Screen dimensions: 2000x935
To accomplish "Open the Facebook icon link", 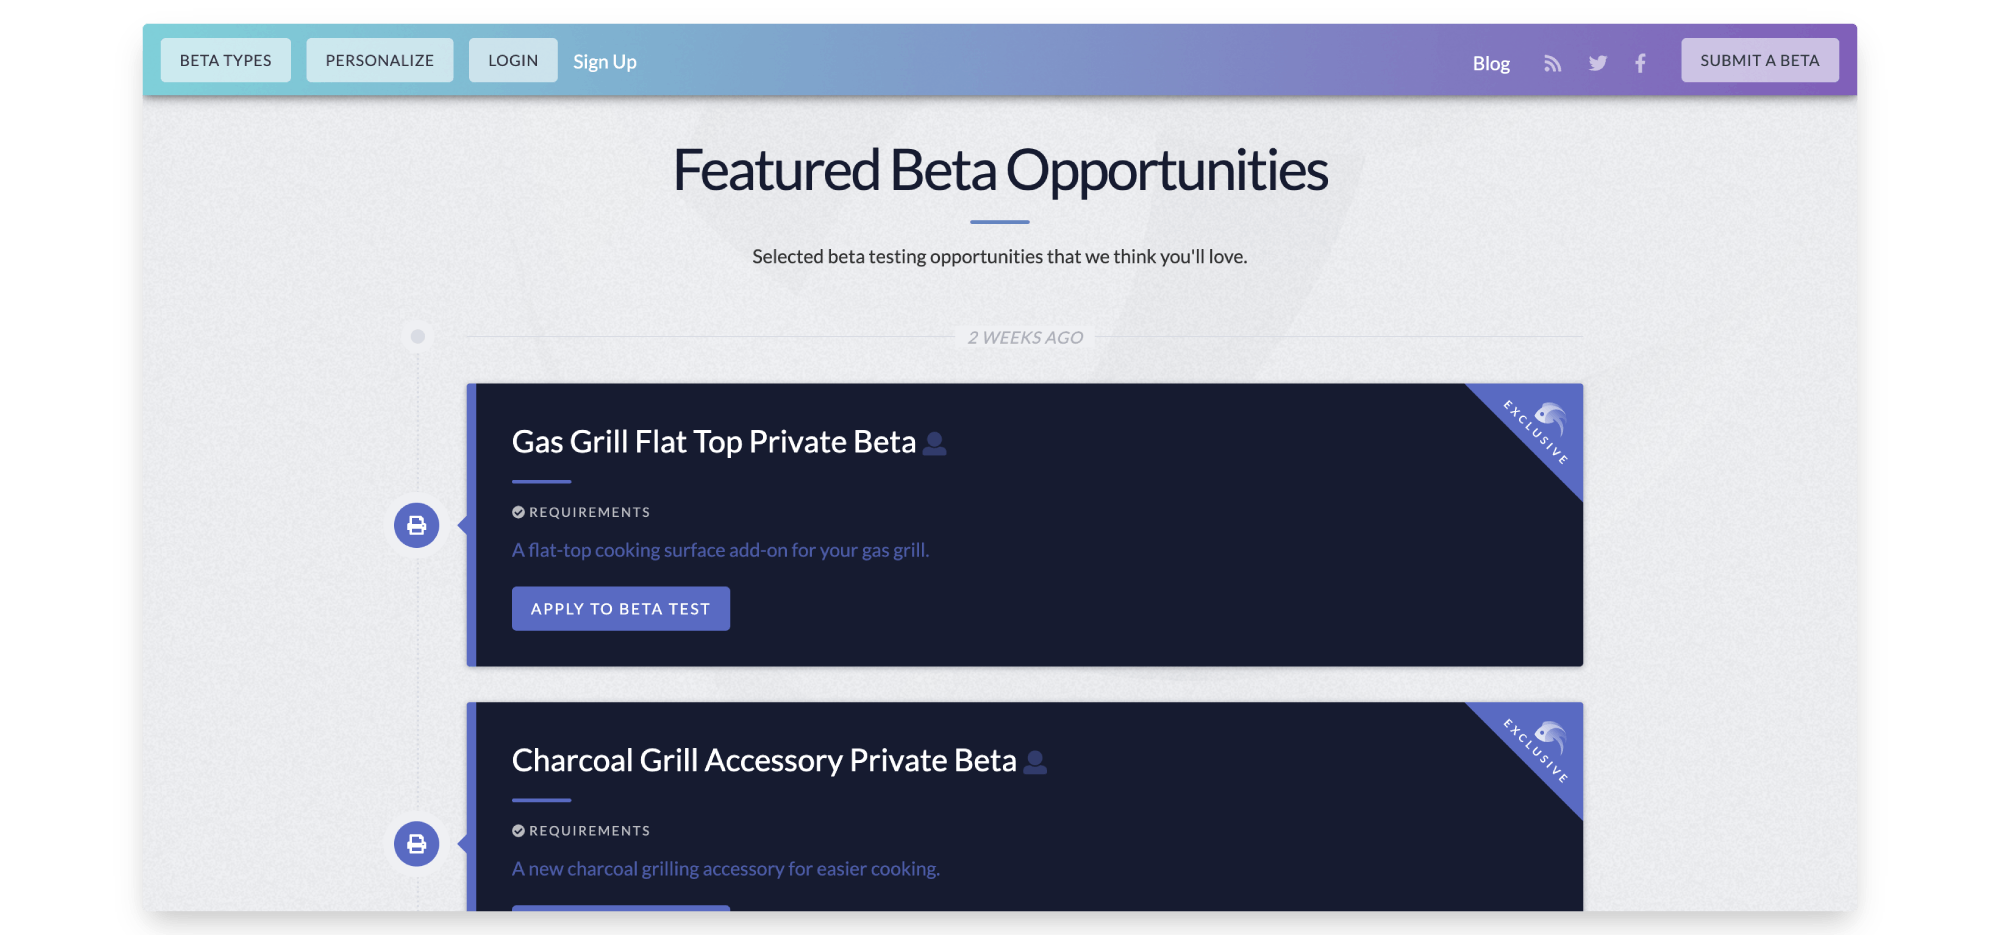I will pyautogui.click(x=1640, y=63).
